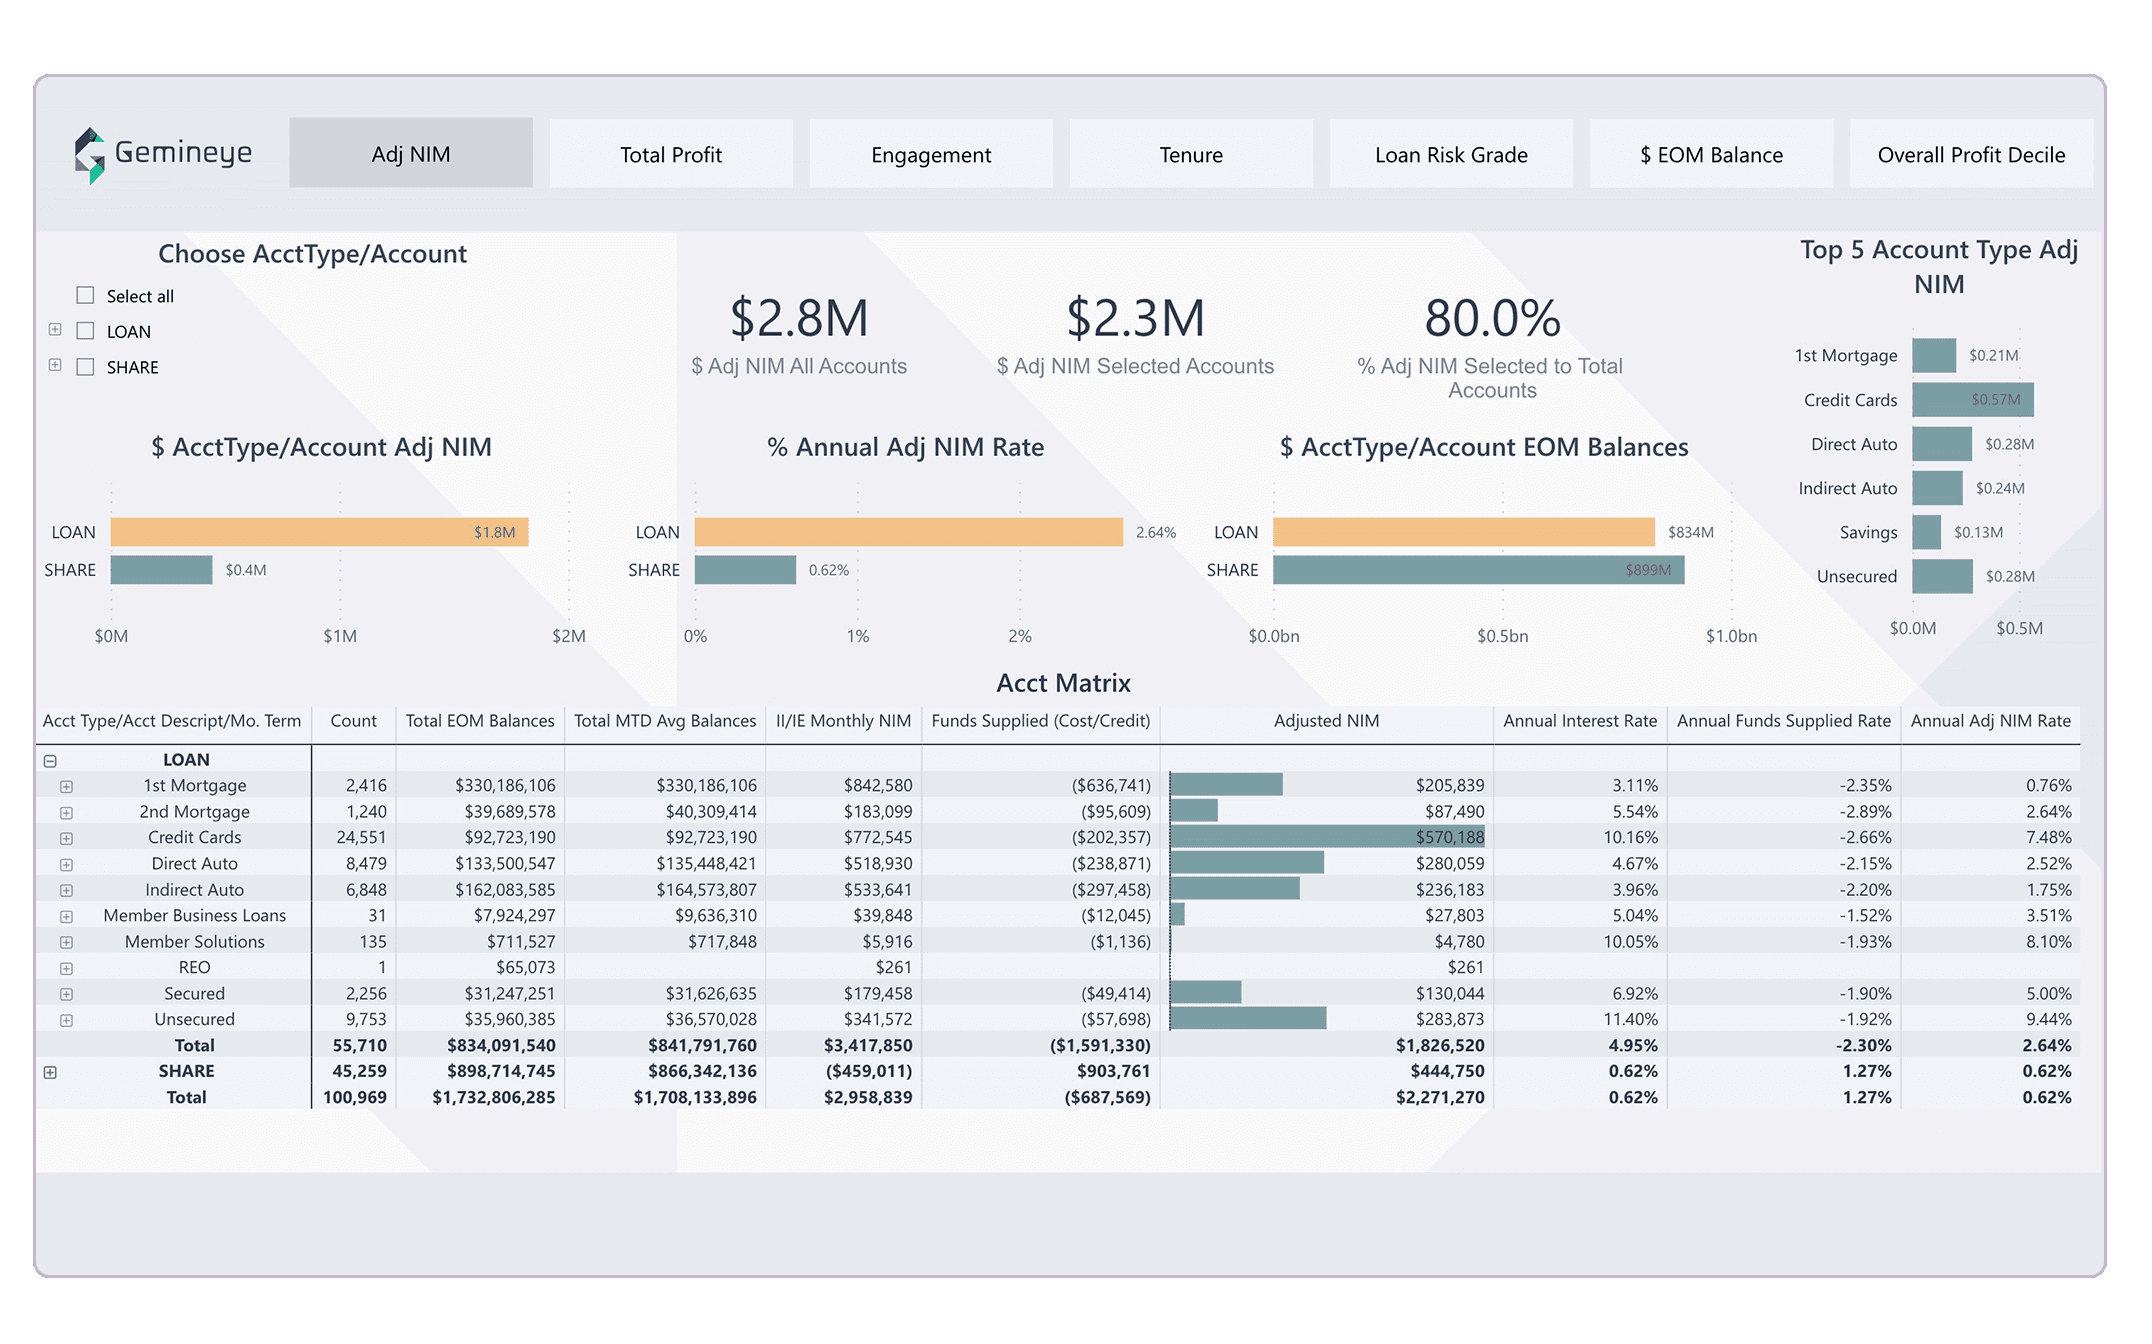Image resolution: width=2152 pixels, height=1344 pixels.
Task: Select the LOAN bar in Adj NIM chart
Action: click(318, 531)
